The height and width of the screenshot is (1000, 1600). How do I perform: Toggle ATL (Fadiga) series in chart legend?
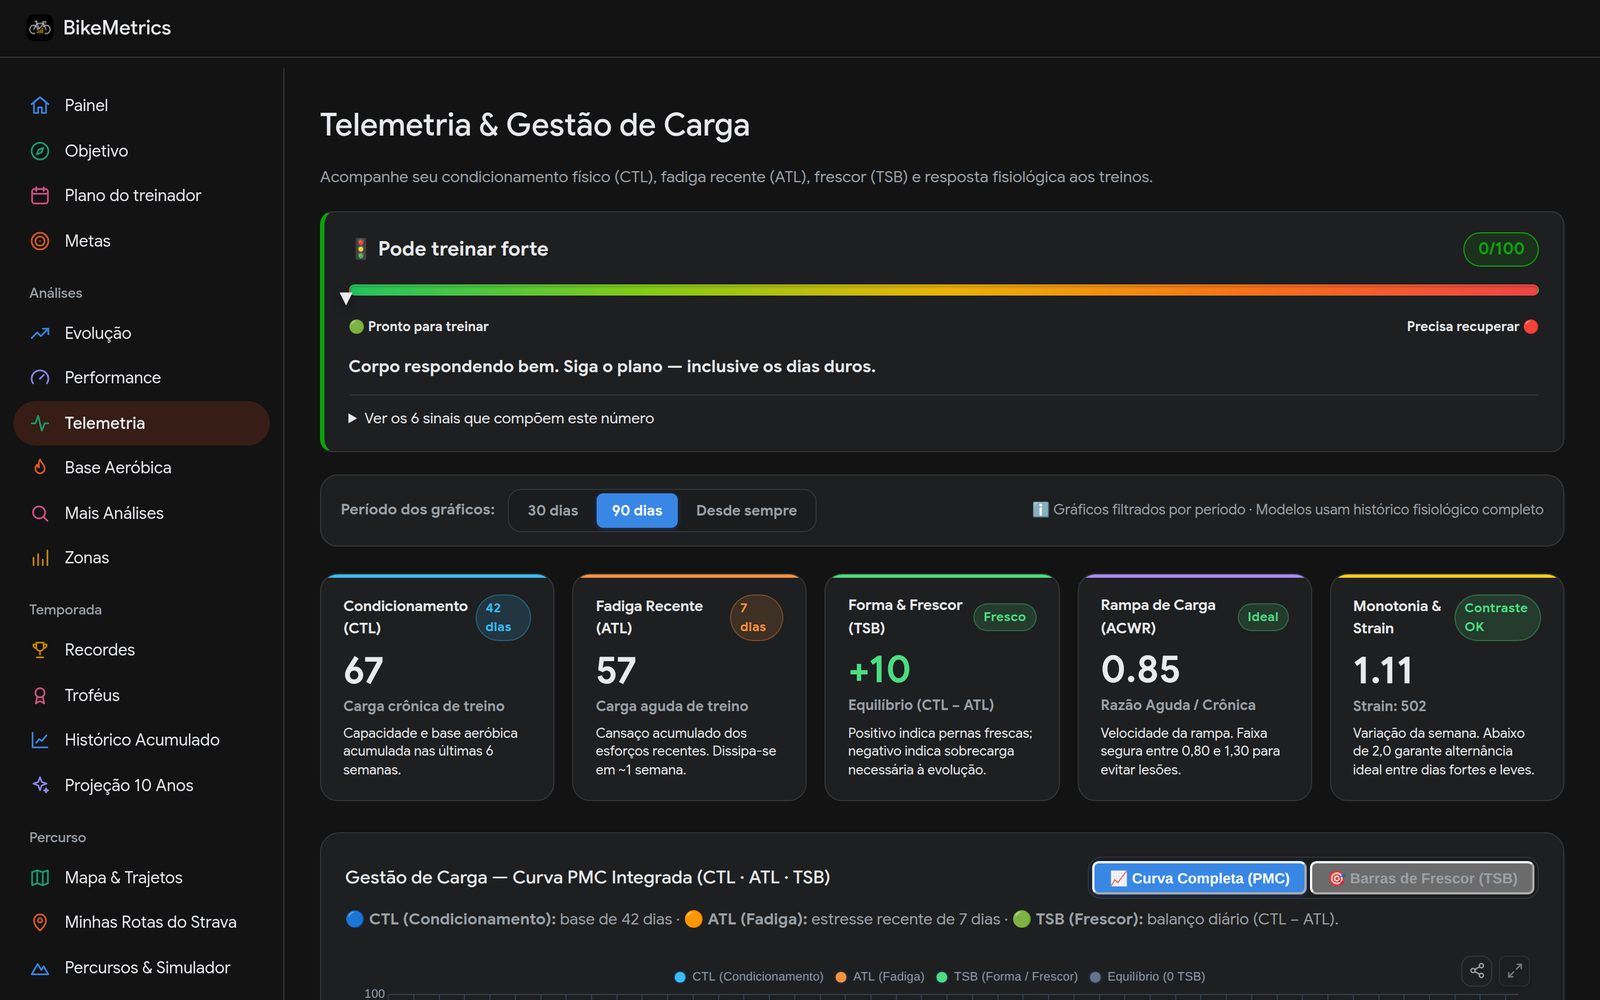tap(880, 977)
